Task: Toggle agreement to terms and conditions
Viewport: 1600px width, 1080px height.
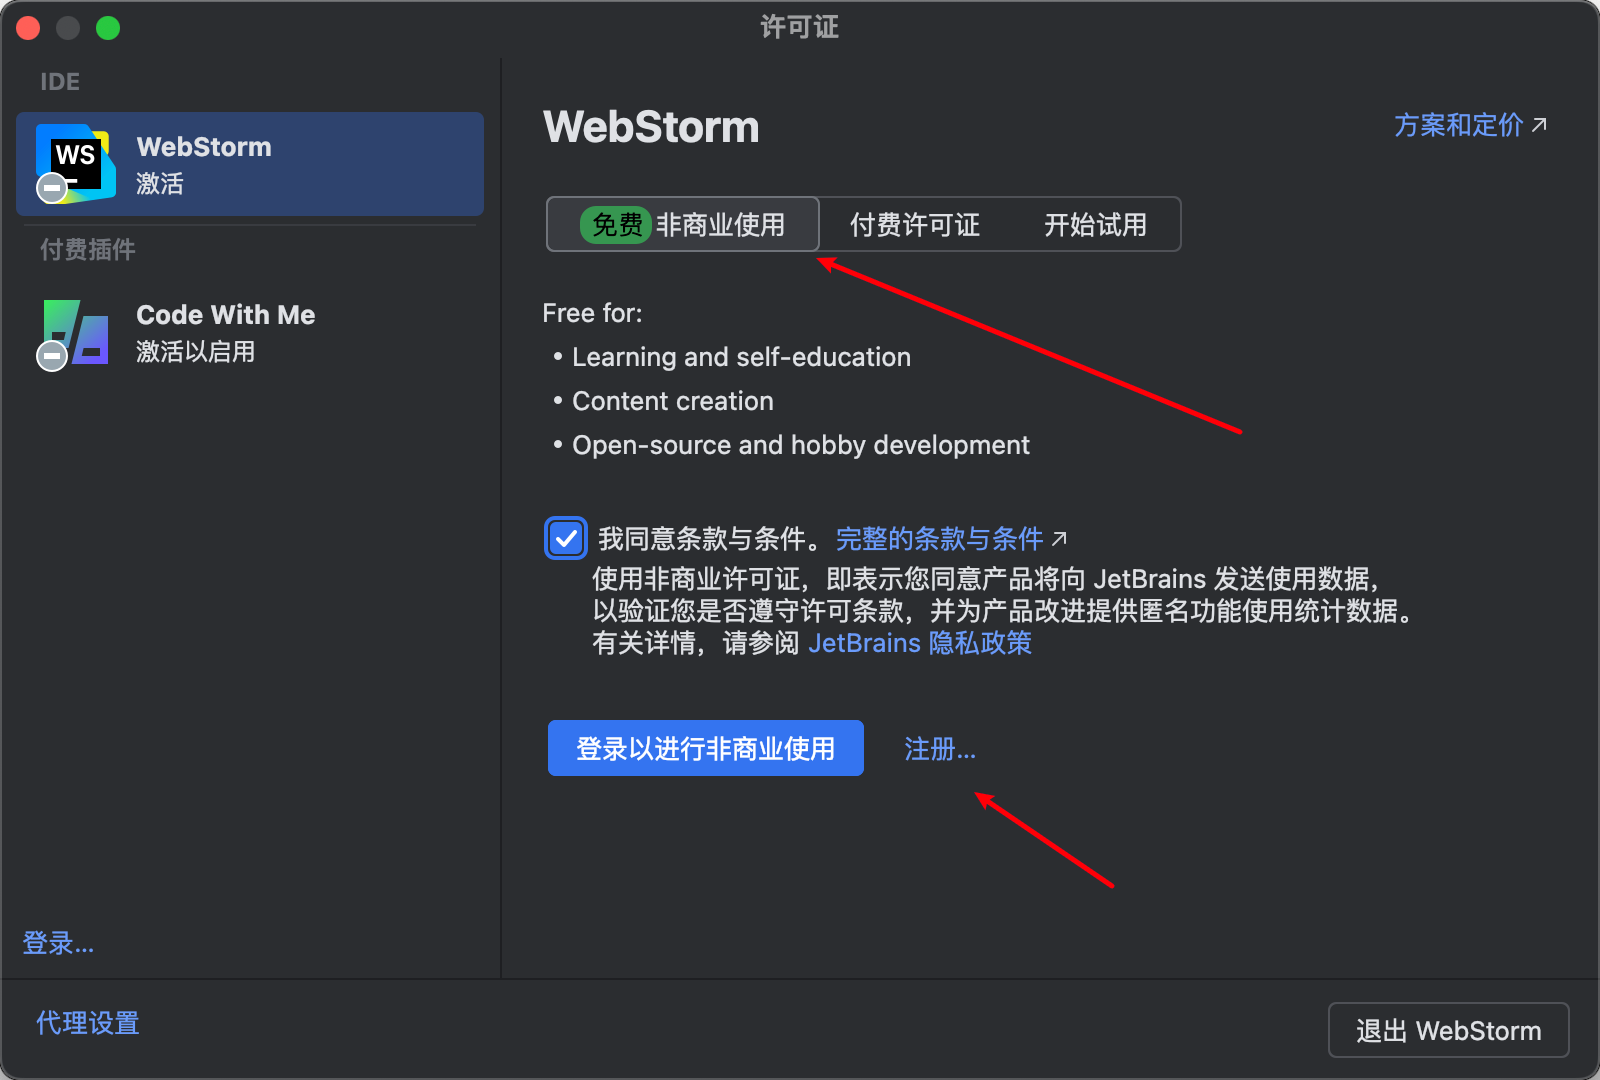Action: pos(565,538)
